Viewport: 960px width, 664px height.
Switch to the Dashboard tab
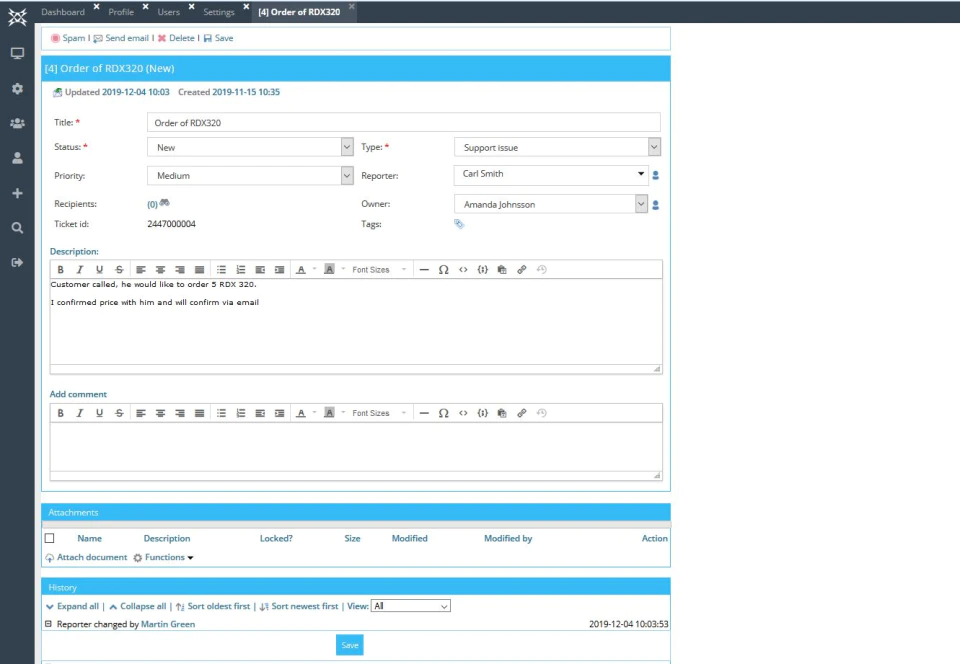point(63,12)
